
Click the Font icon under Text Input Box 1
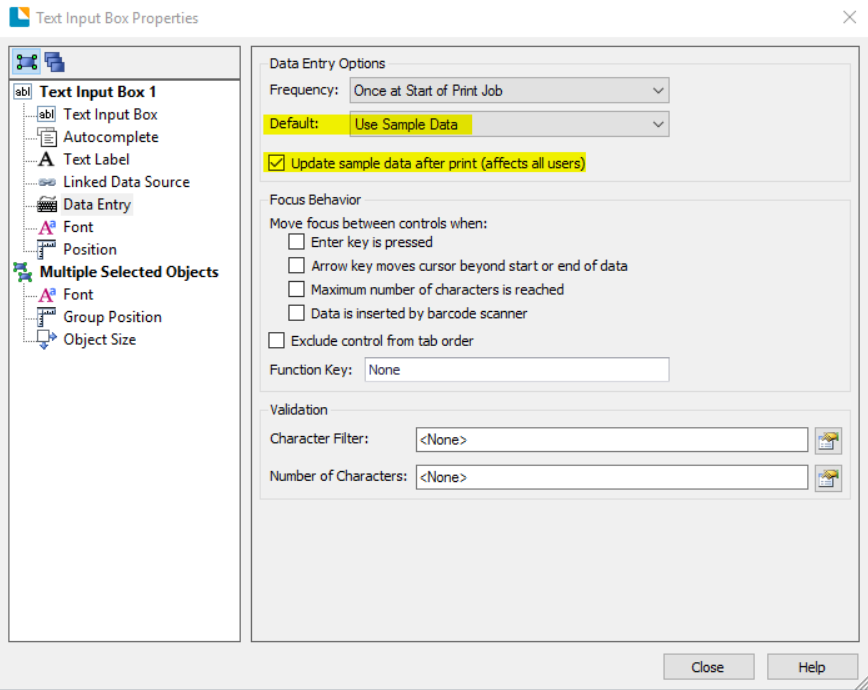47,227
